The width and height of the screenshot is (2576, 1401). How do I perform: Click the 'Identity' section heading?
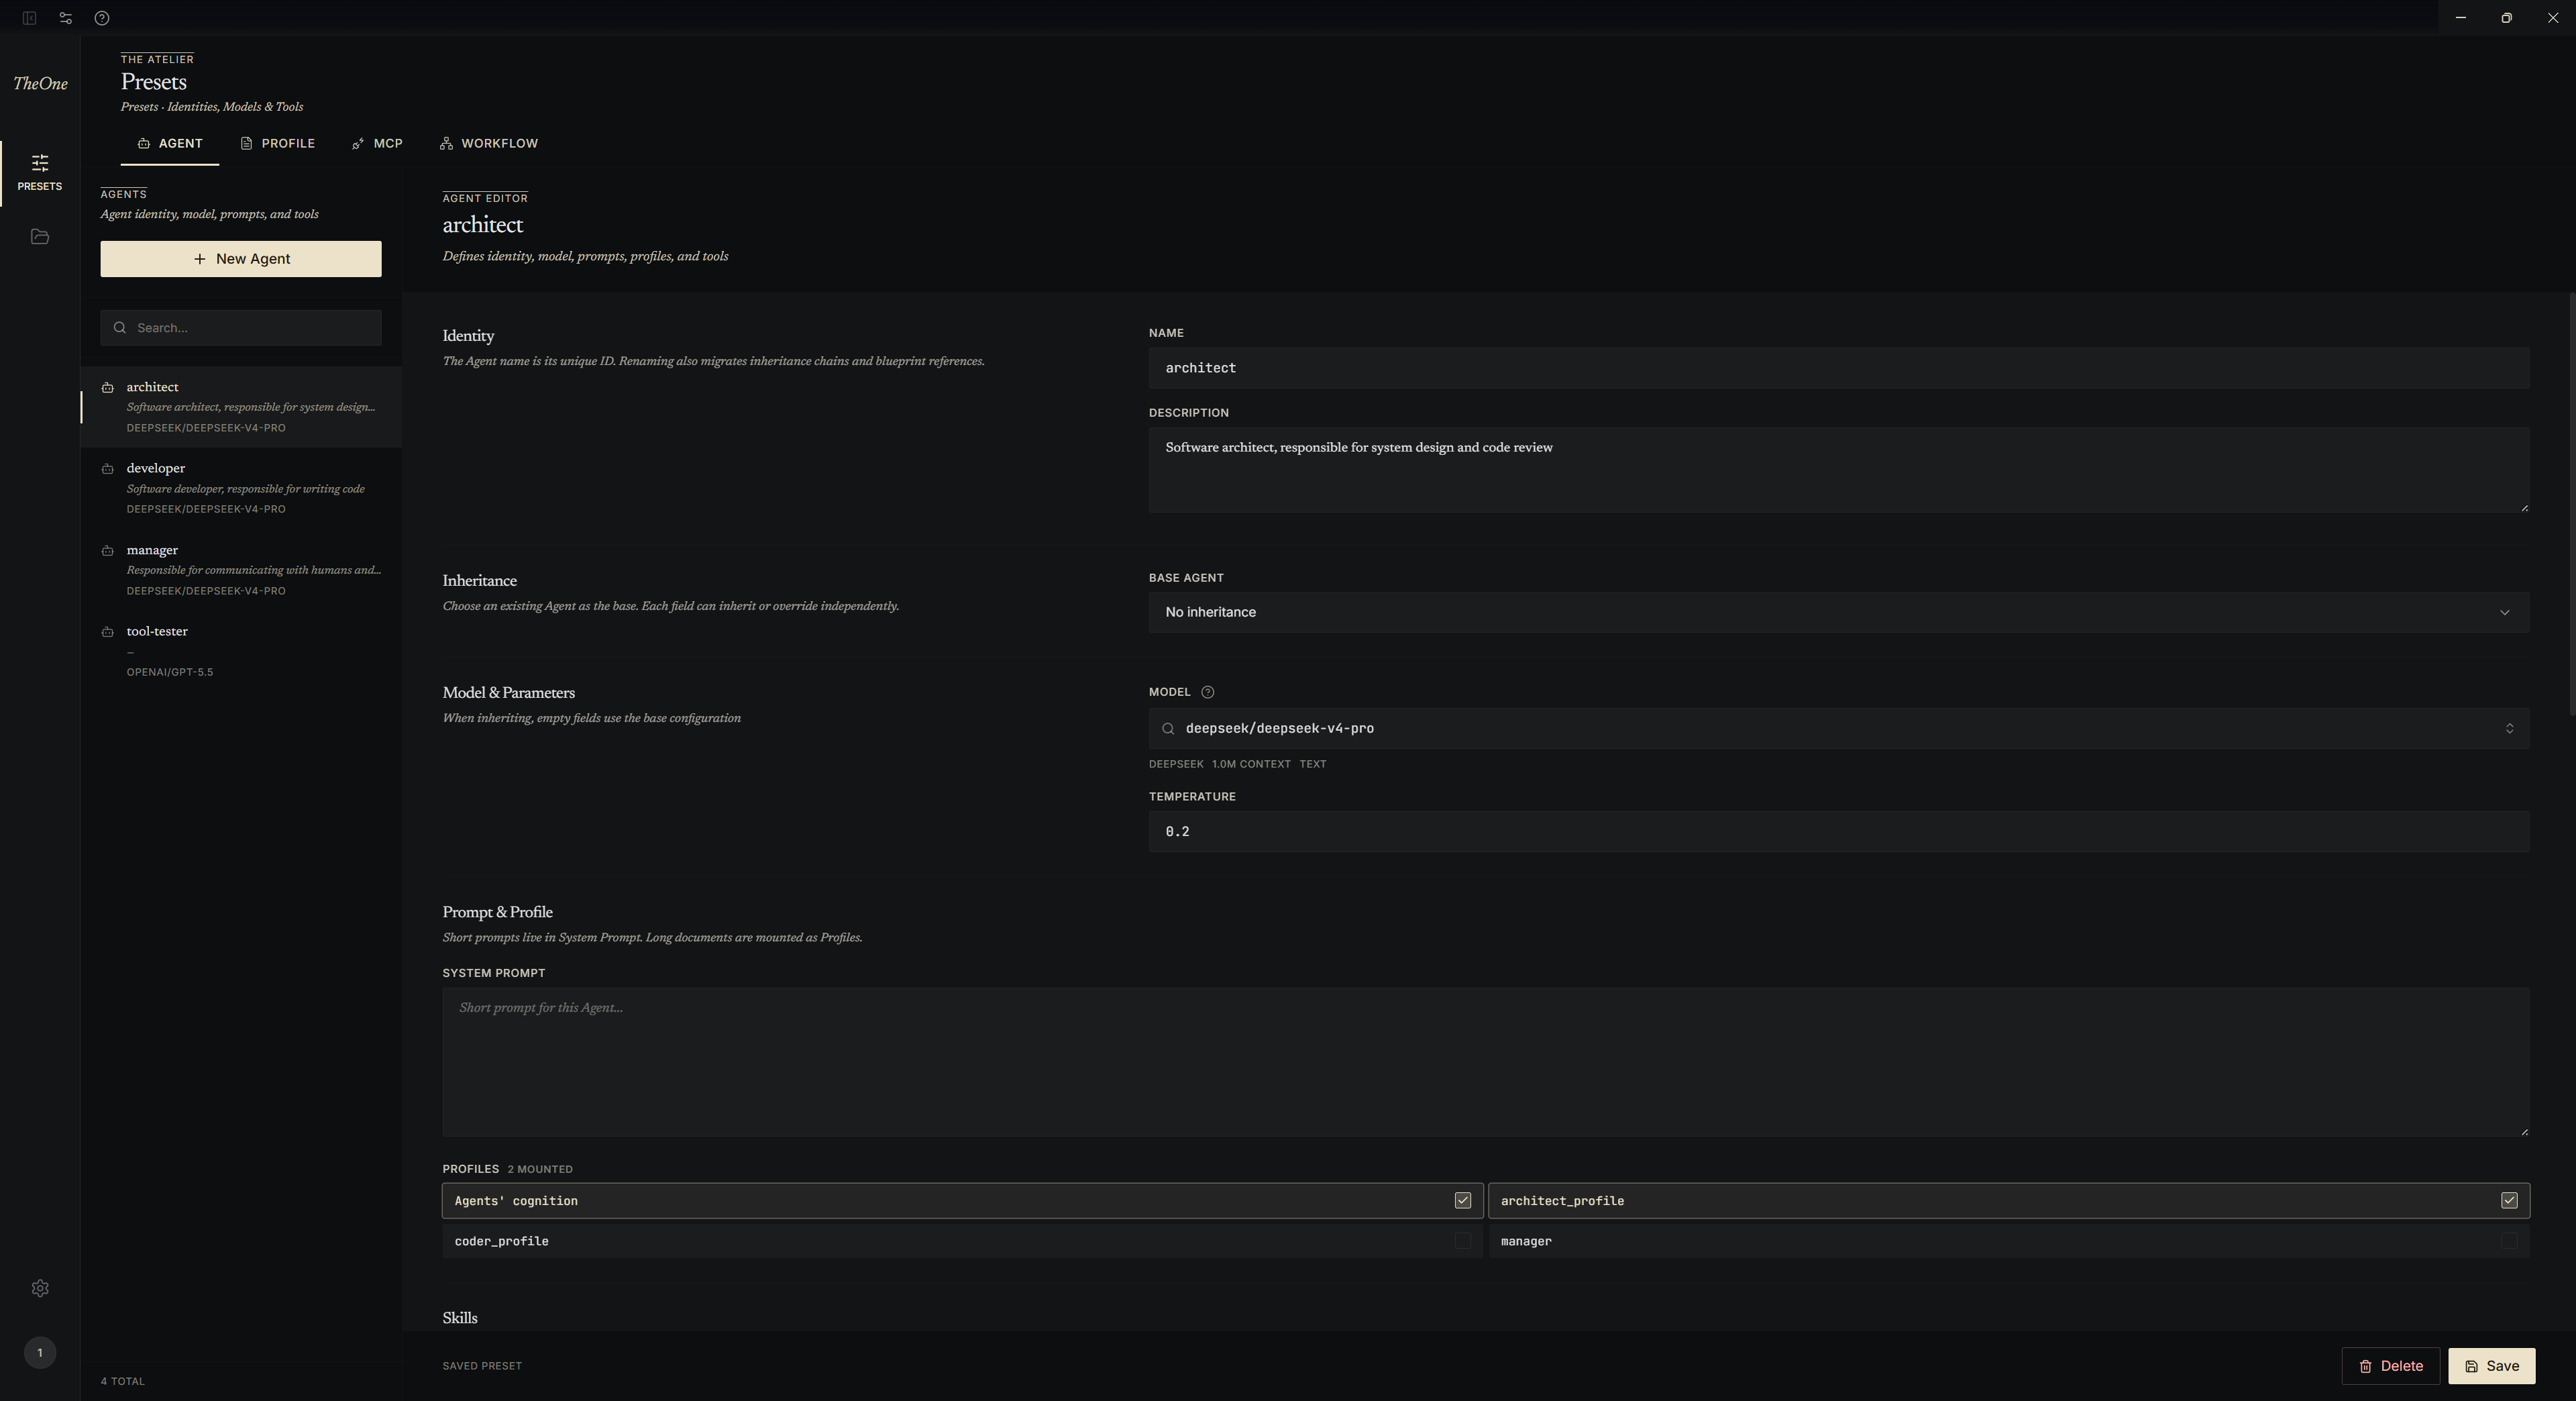(x=469, y=337)
